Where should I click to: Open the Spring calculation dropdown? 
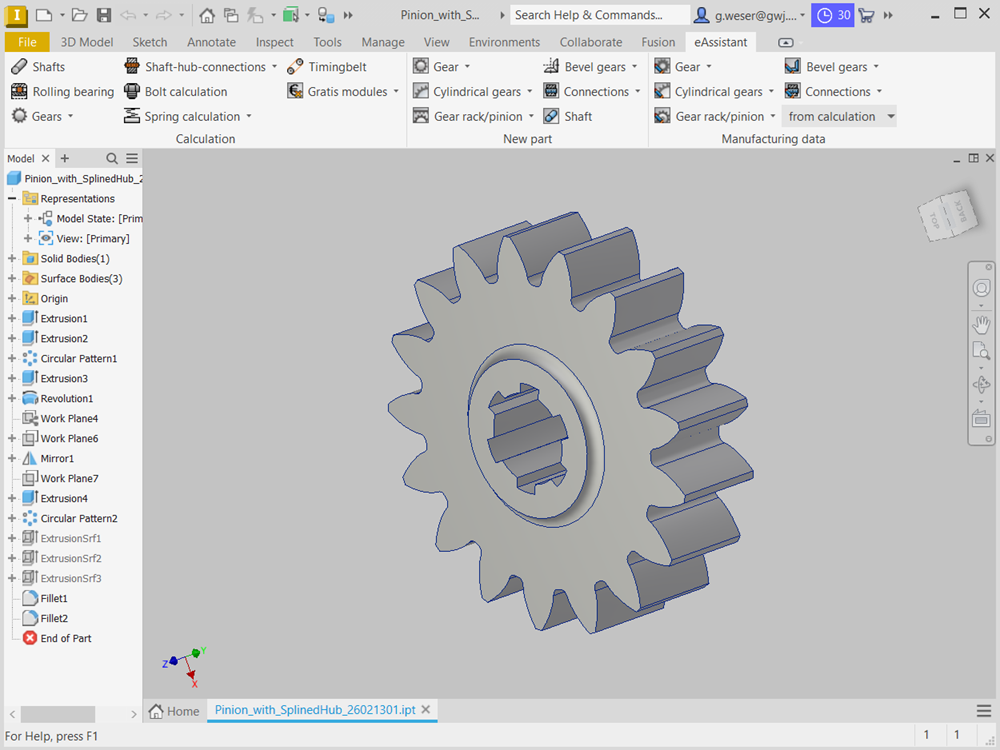click(249, 117)
